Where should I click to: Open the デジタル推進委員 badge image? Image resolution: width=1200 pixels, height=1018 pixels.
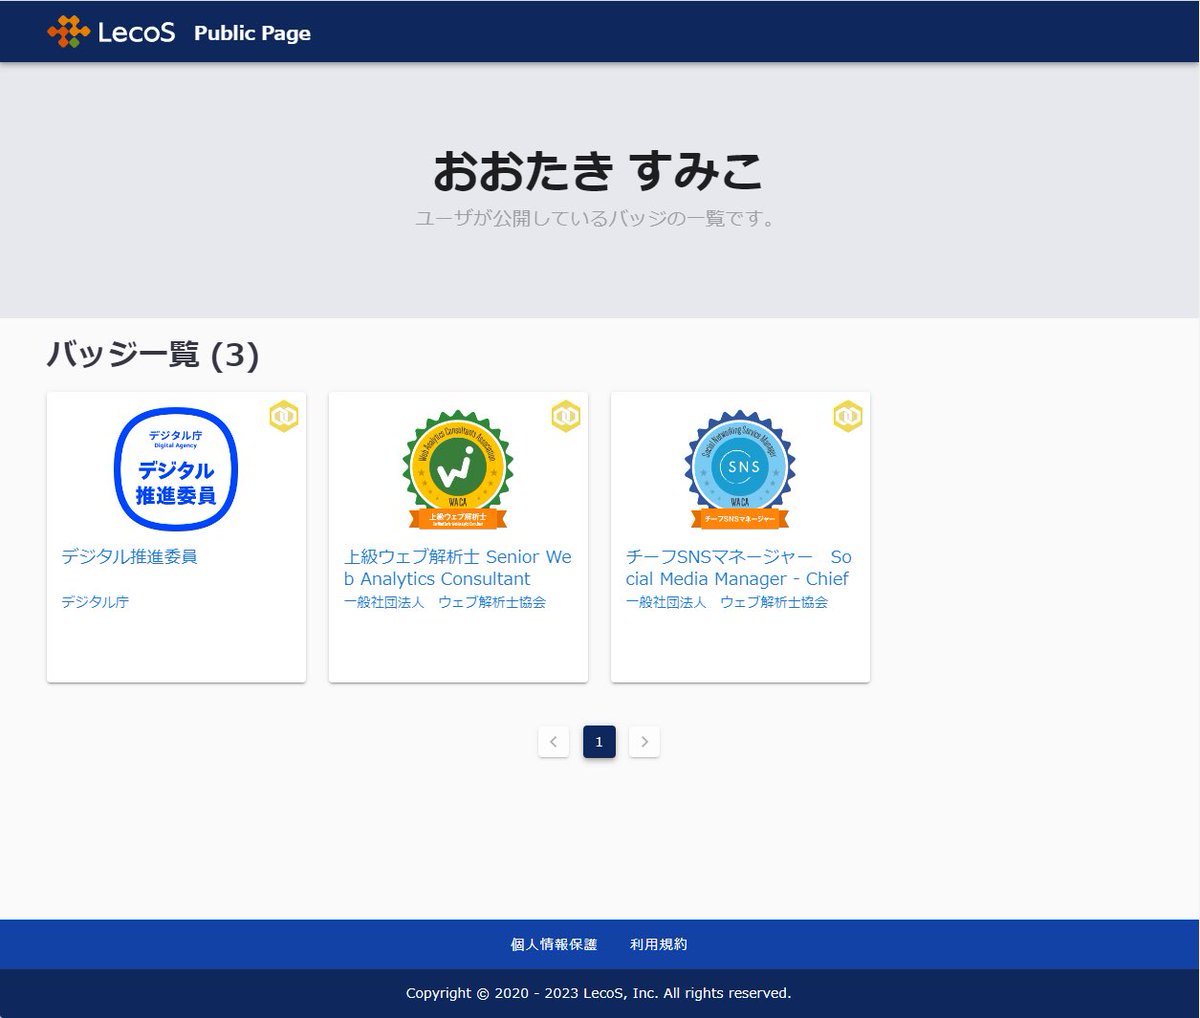pyautogui.click(x=176, y=469)
